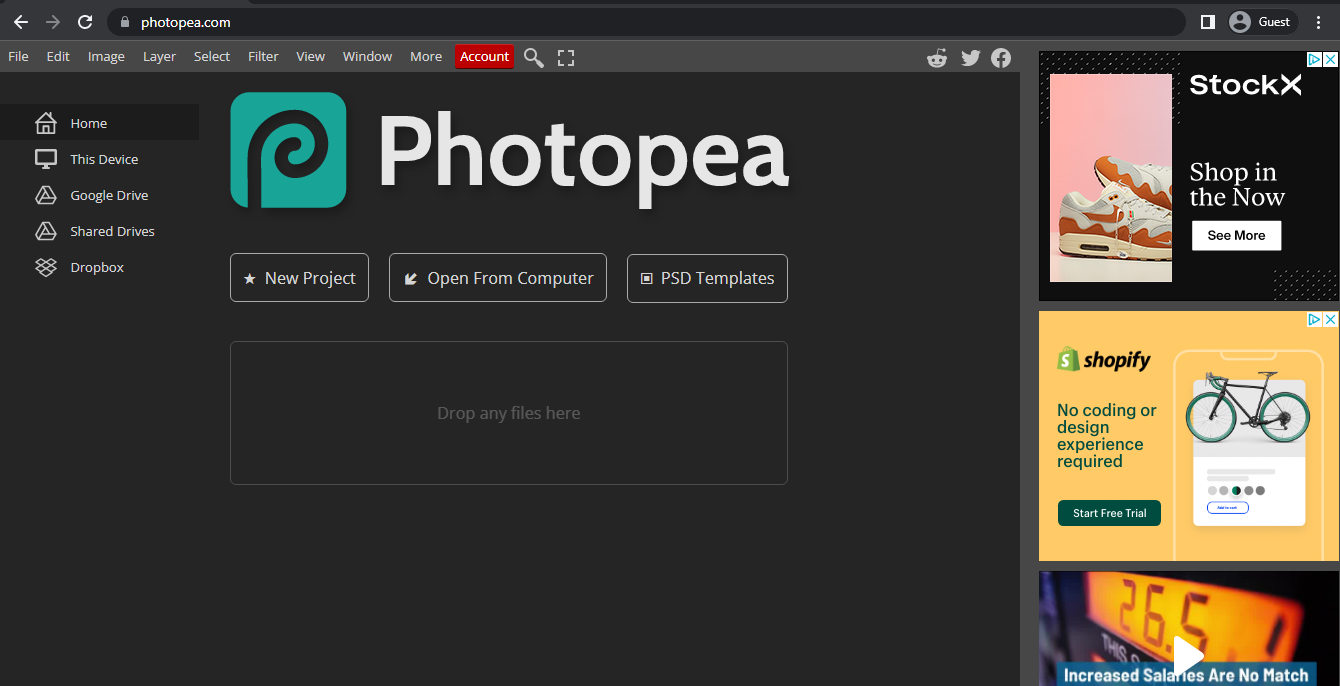The width and height of the screenshot is (1340, 686).
Task: Click See More in StockX ad
Action: tap(1236, 235)
